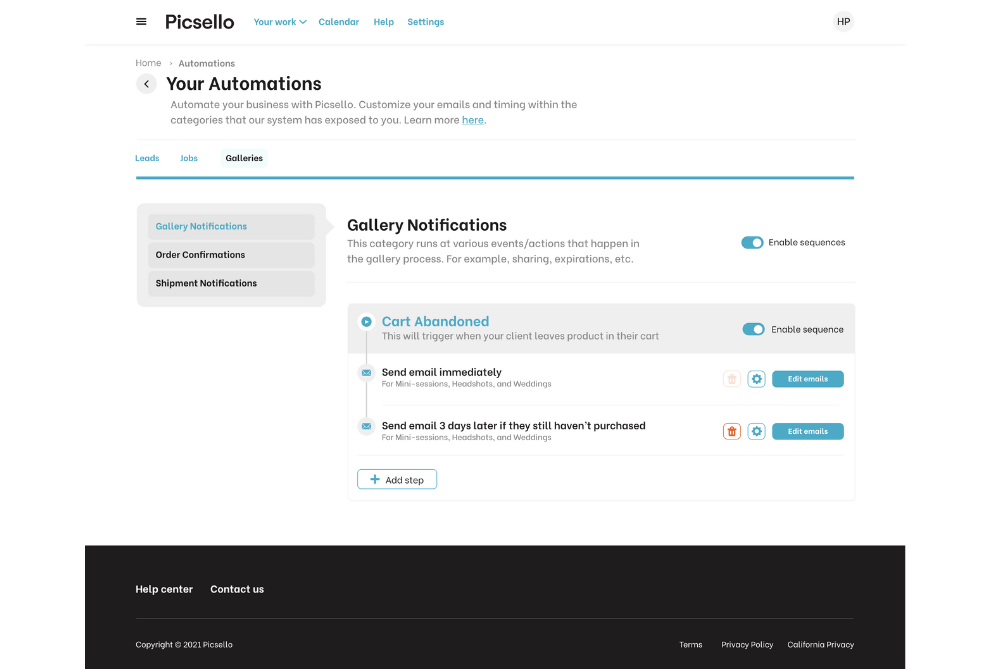Screen dimensions: 990x669
Task: Delete the 3-days-later step via trash icon
Action: click(x=731, y=431)
